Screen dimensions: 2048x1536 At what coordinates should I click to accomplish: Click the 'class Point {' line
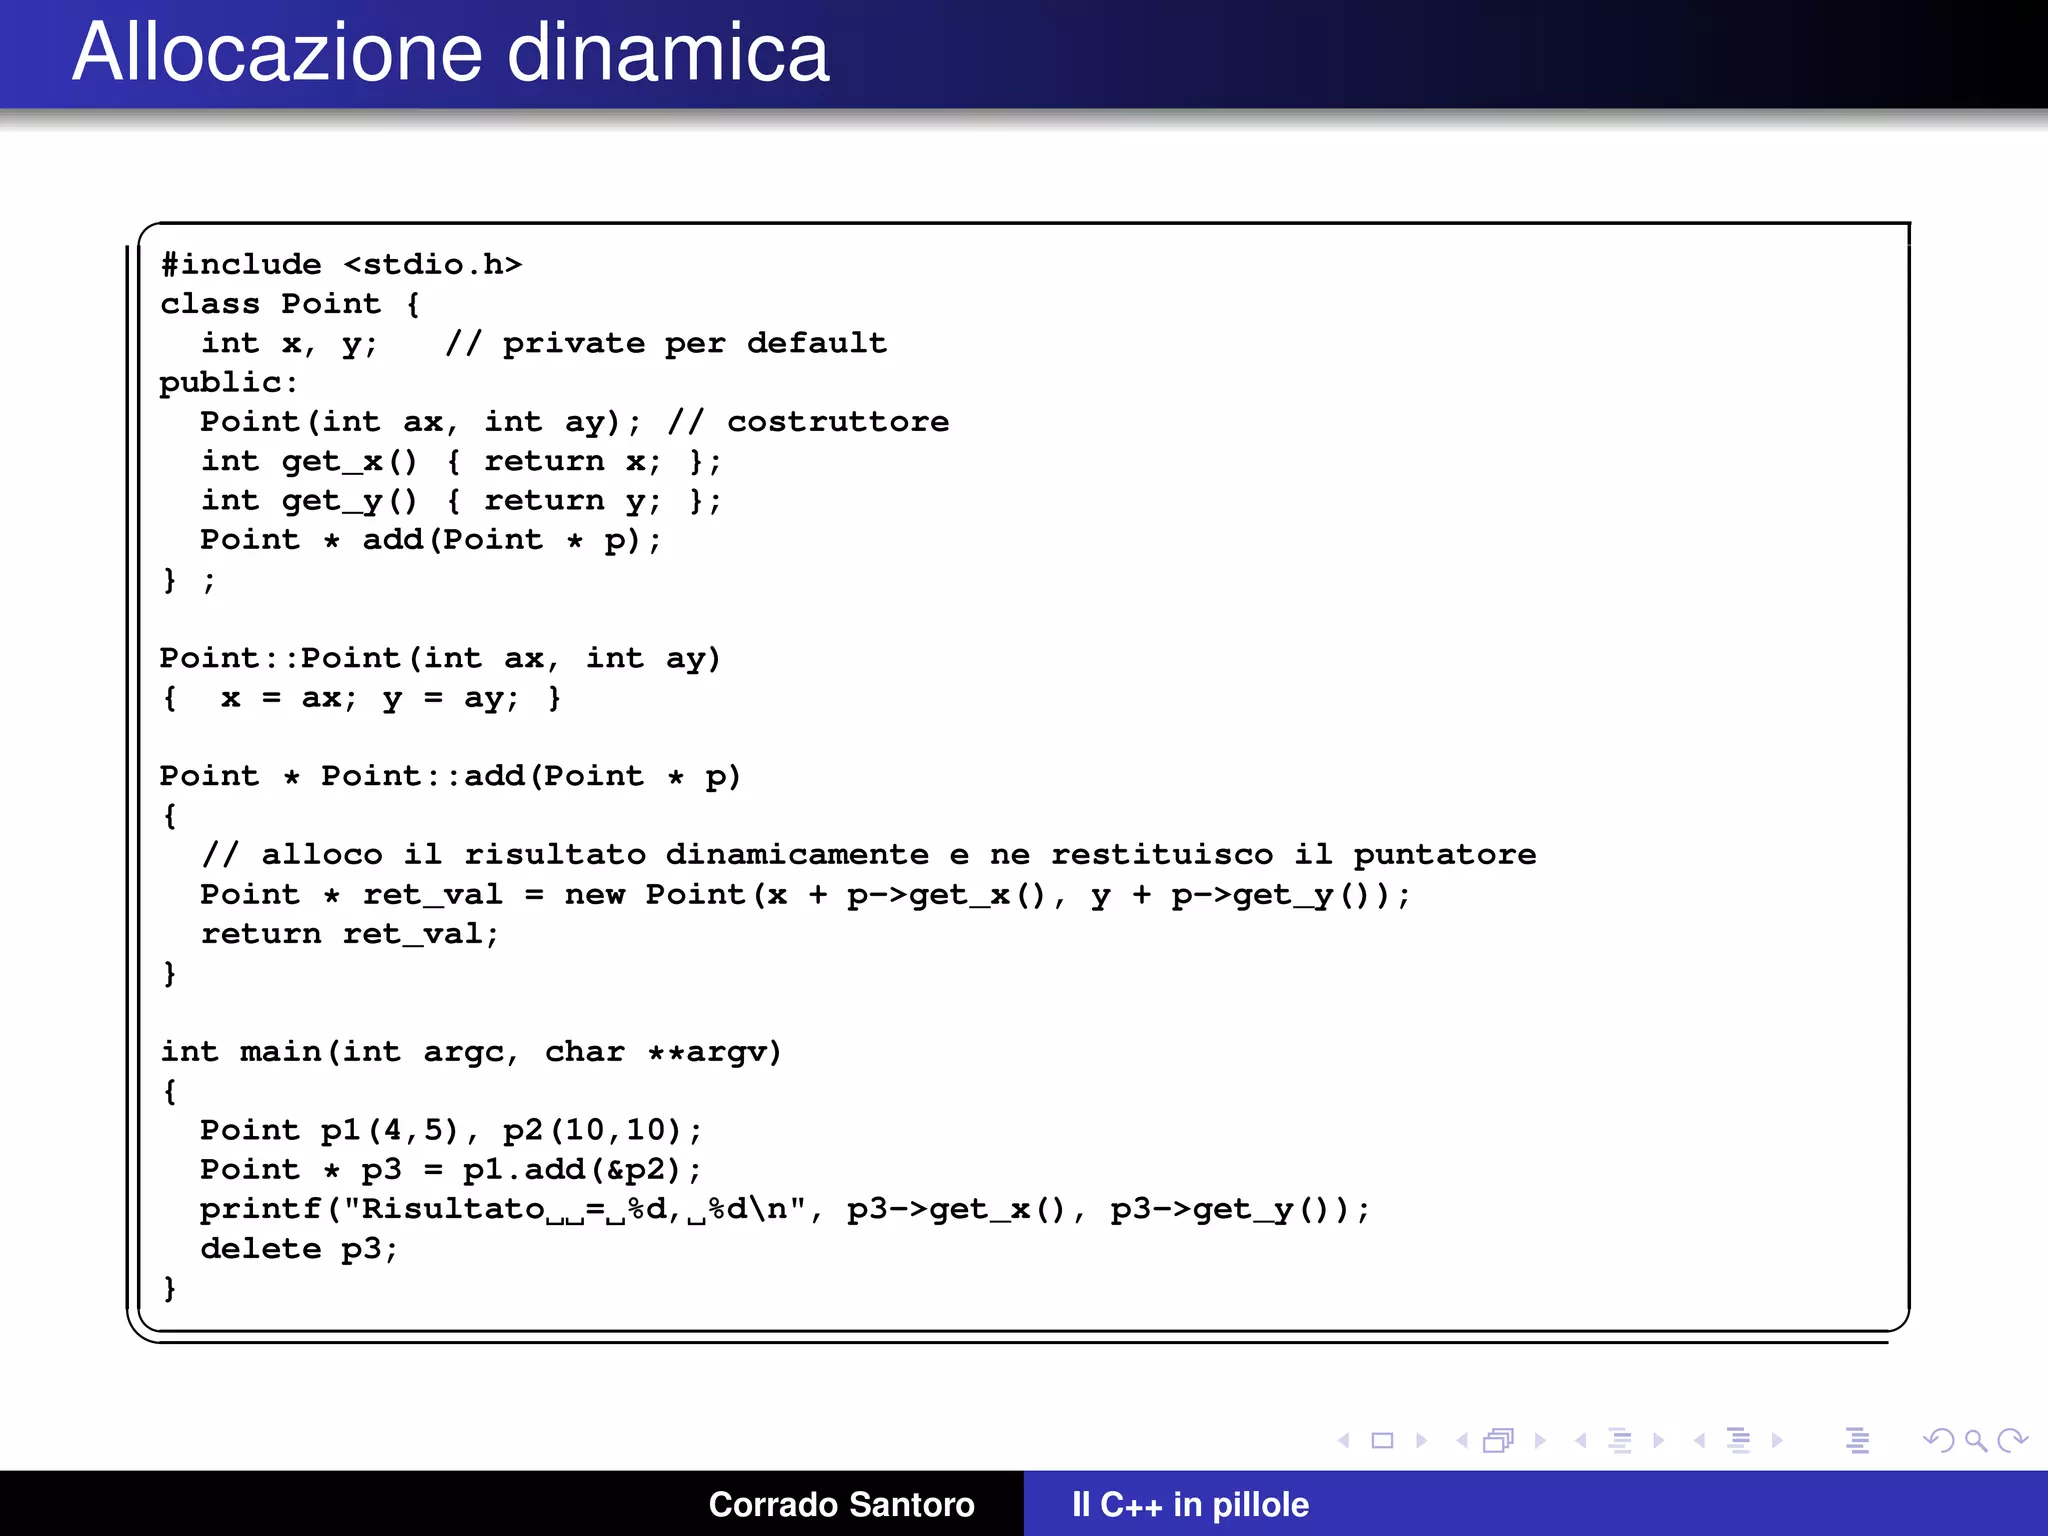point(290,304)
